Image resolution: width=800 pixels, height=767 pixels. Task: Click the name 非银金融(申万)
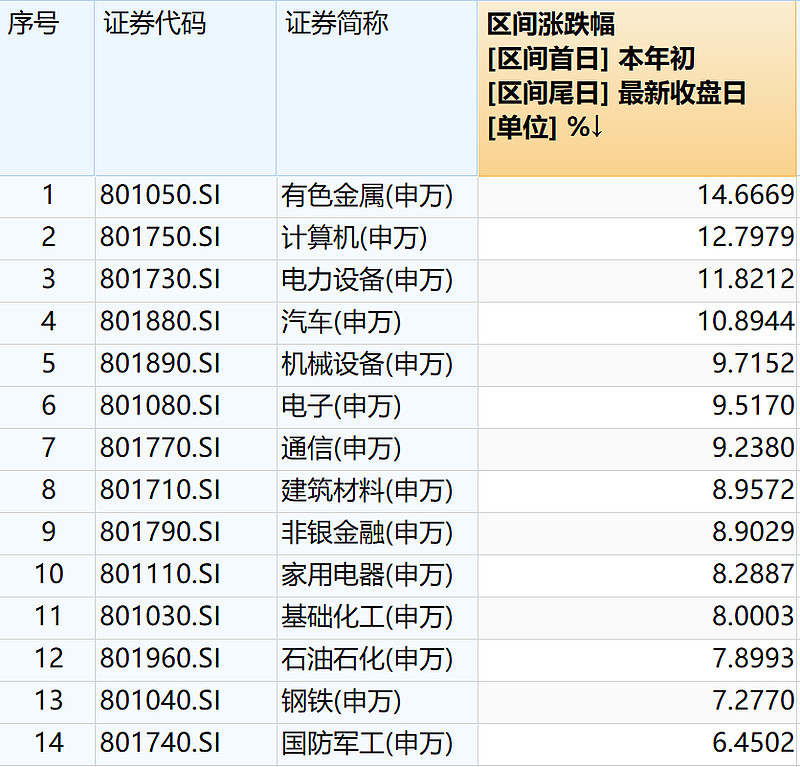367,533
